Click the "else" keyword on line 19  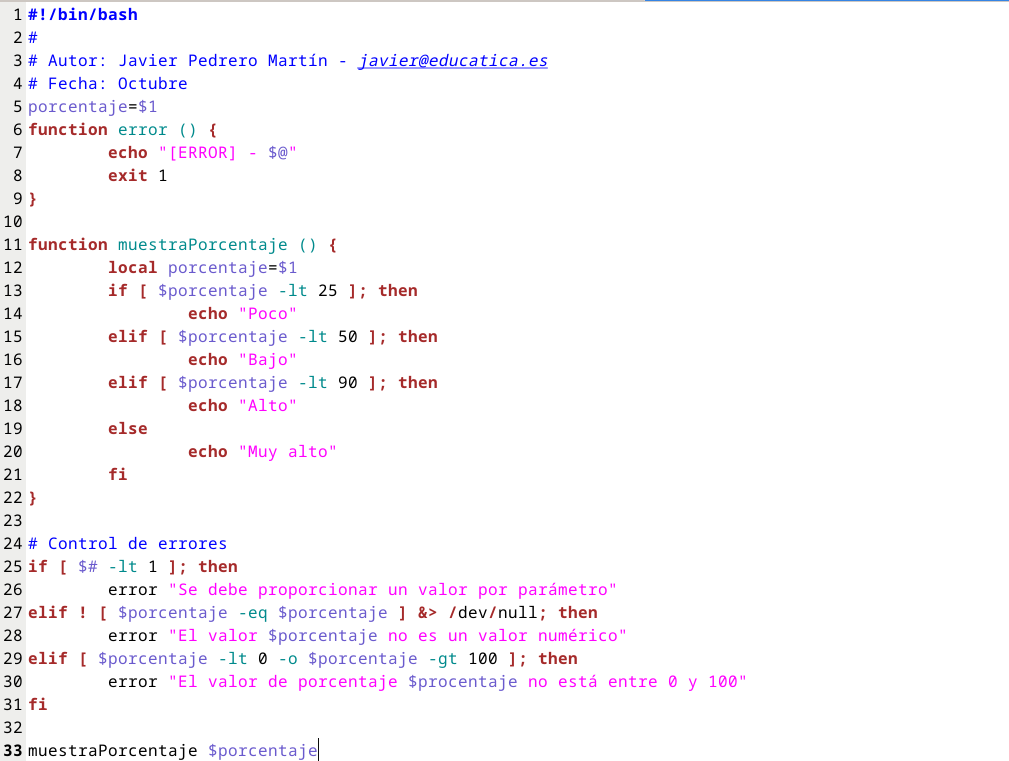pyautogui.click(x=127, y=429)
